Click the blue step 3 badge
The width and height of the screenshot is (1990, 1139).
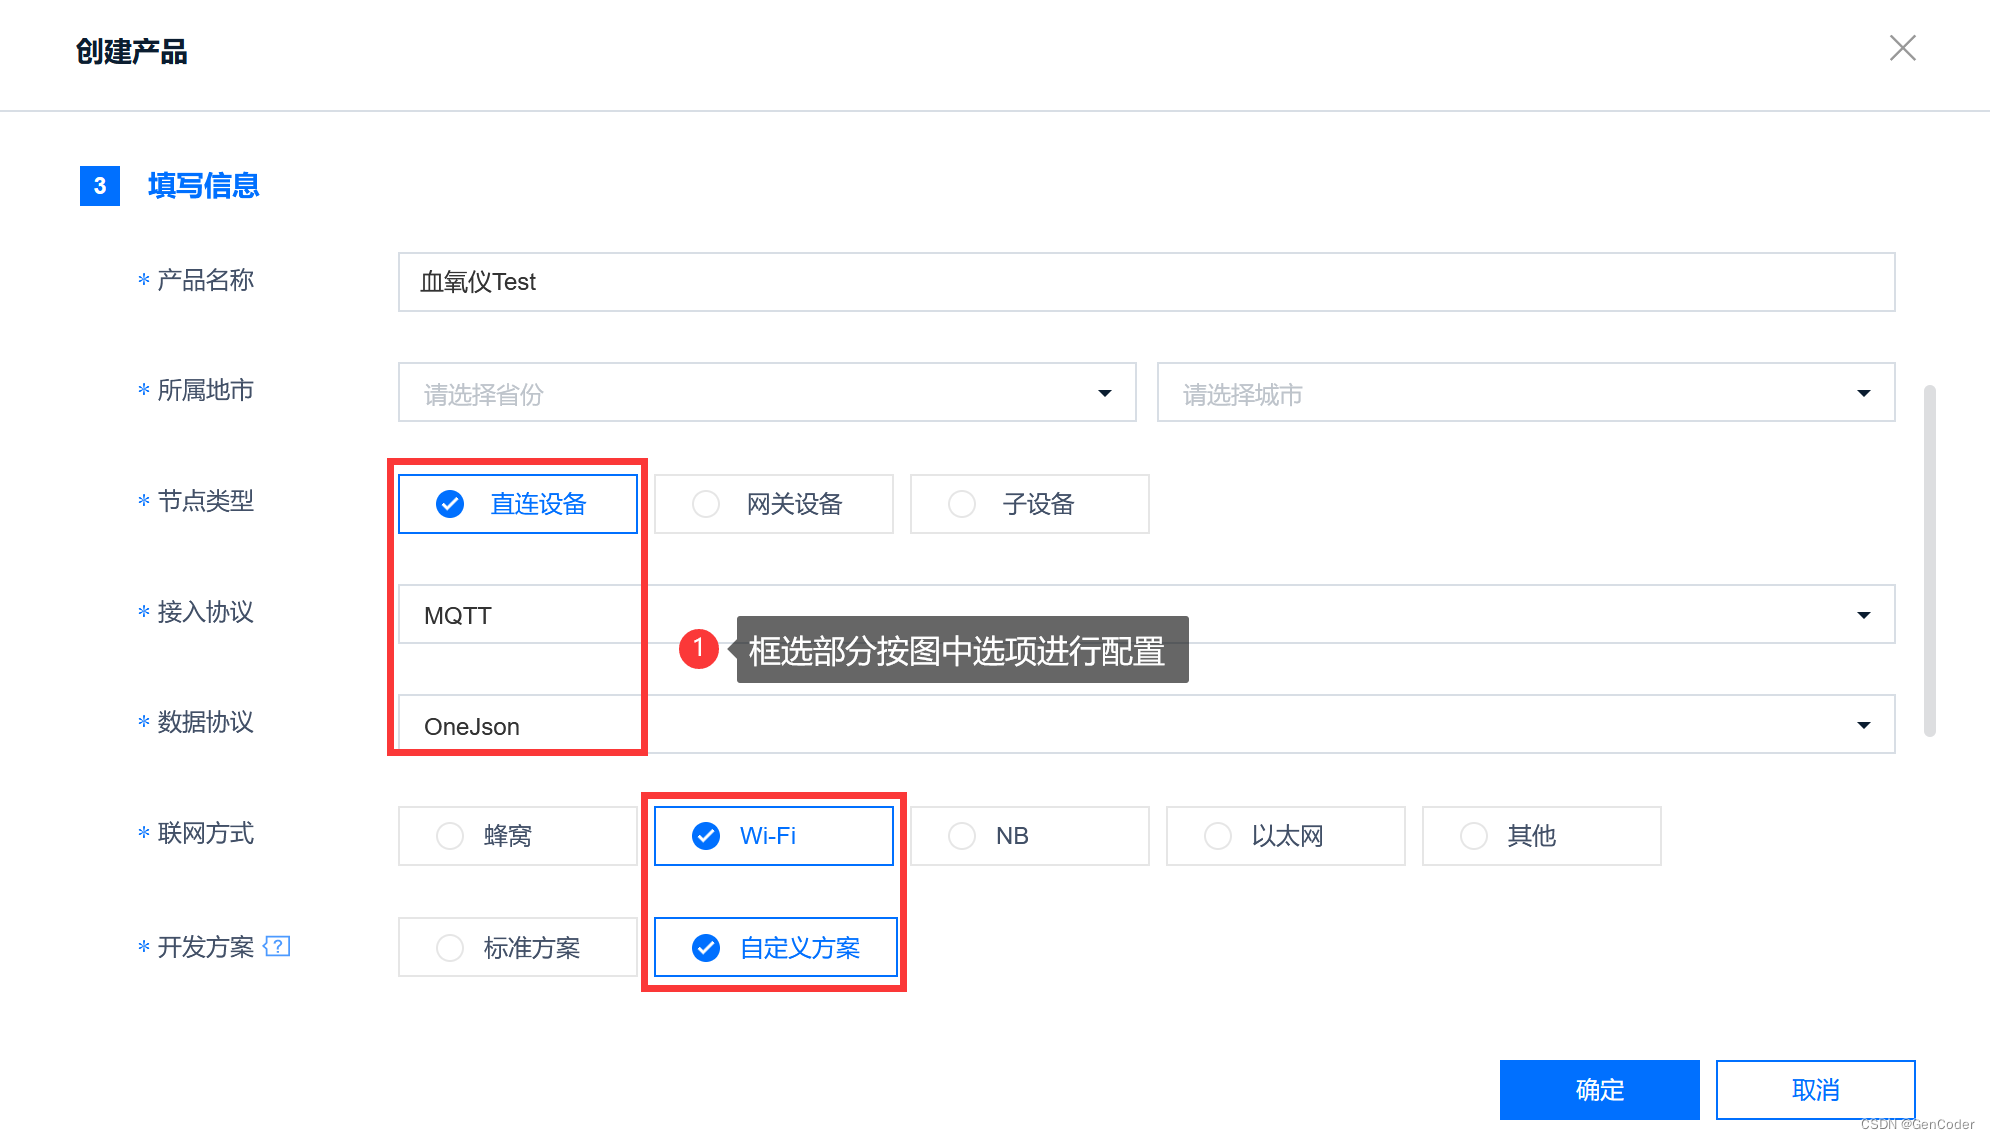100,186
